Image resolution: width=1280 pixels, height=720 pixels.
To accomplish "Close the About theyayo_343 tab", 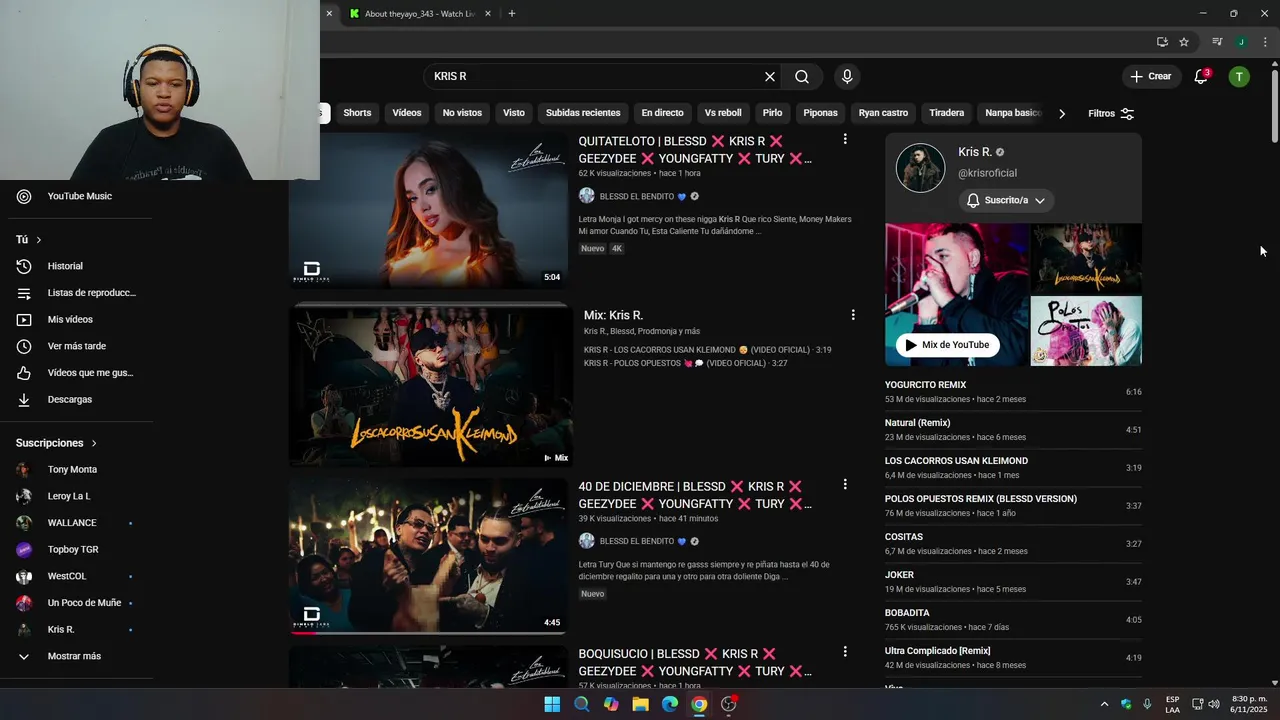I will [488, 14].
